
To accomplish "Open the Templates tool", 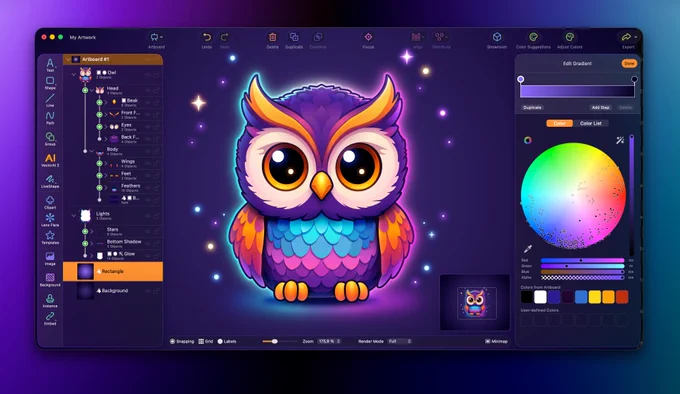I will [50, 238].
